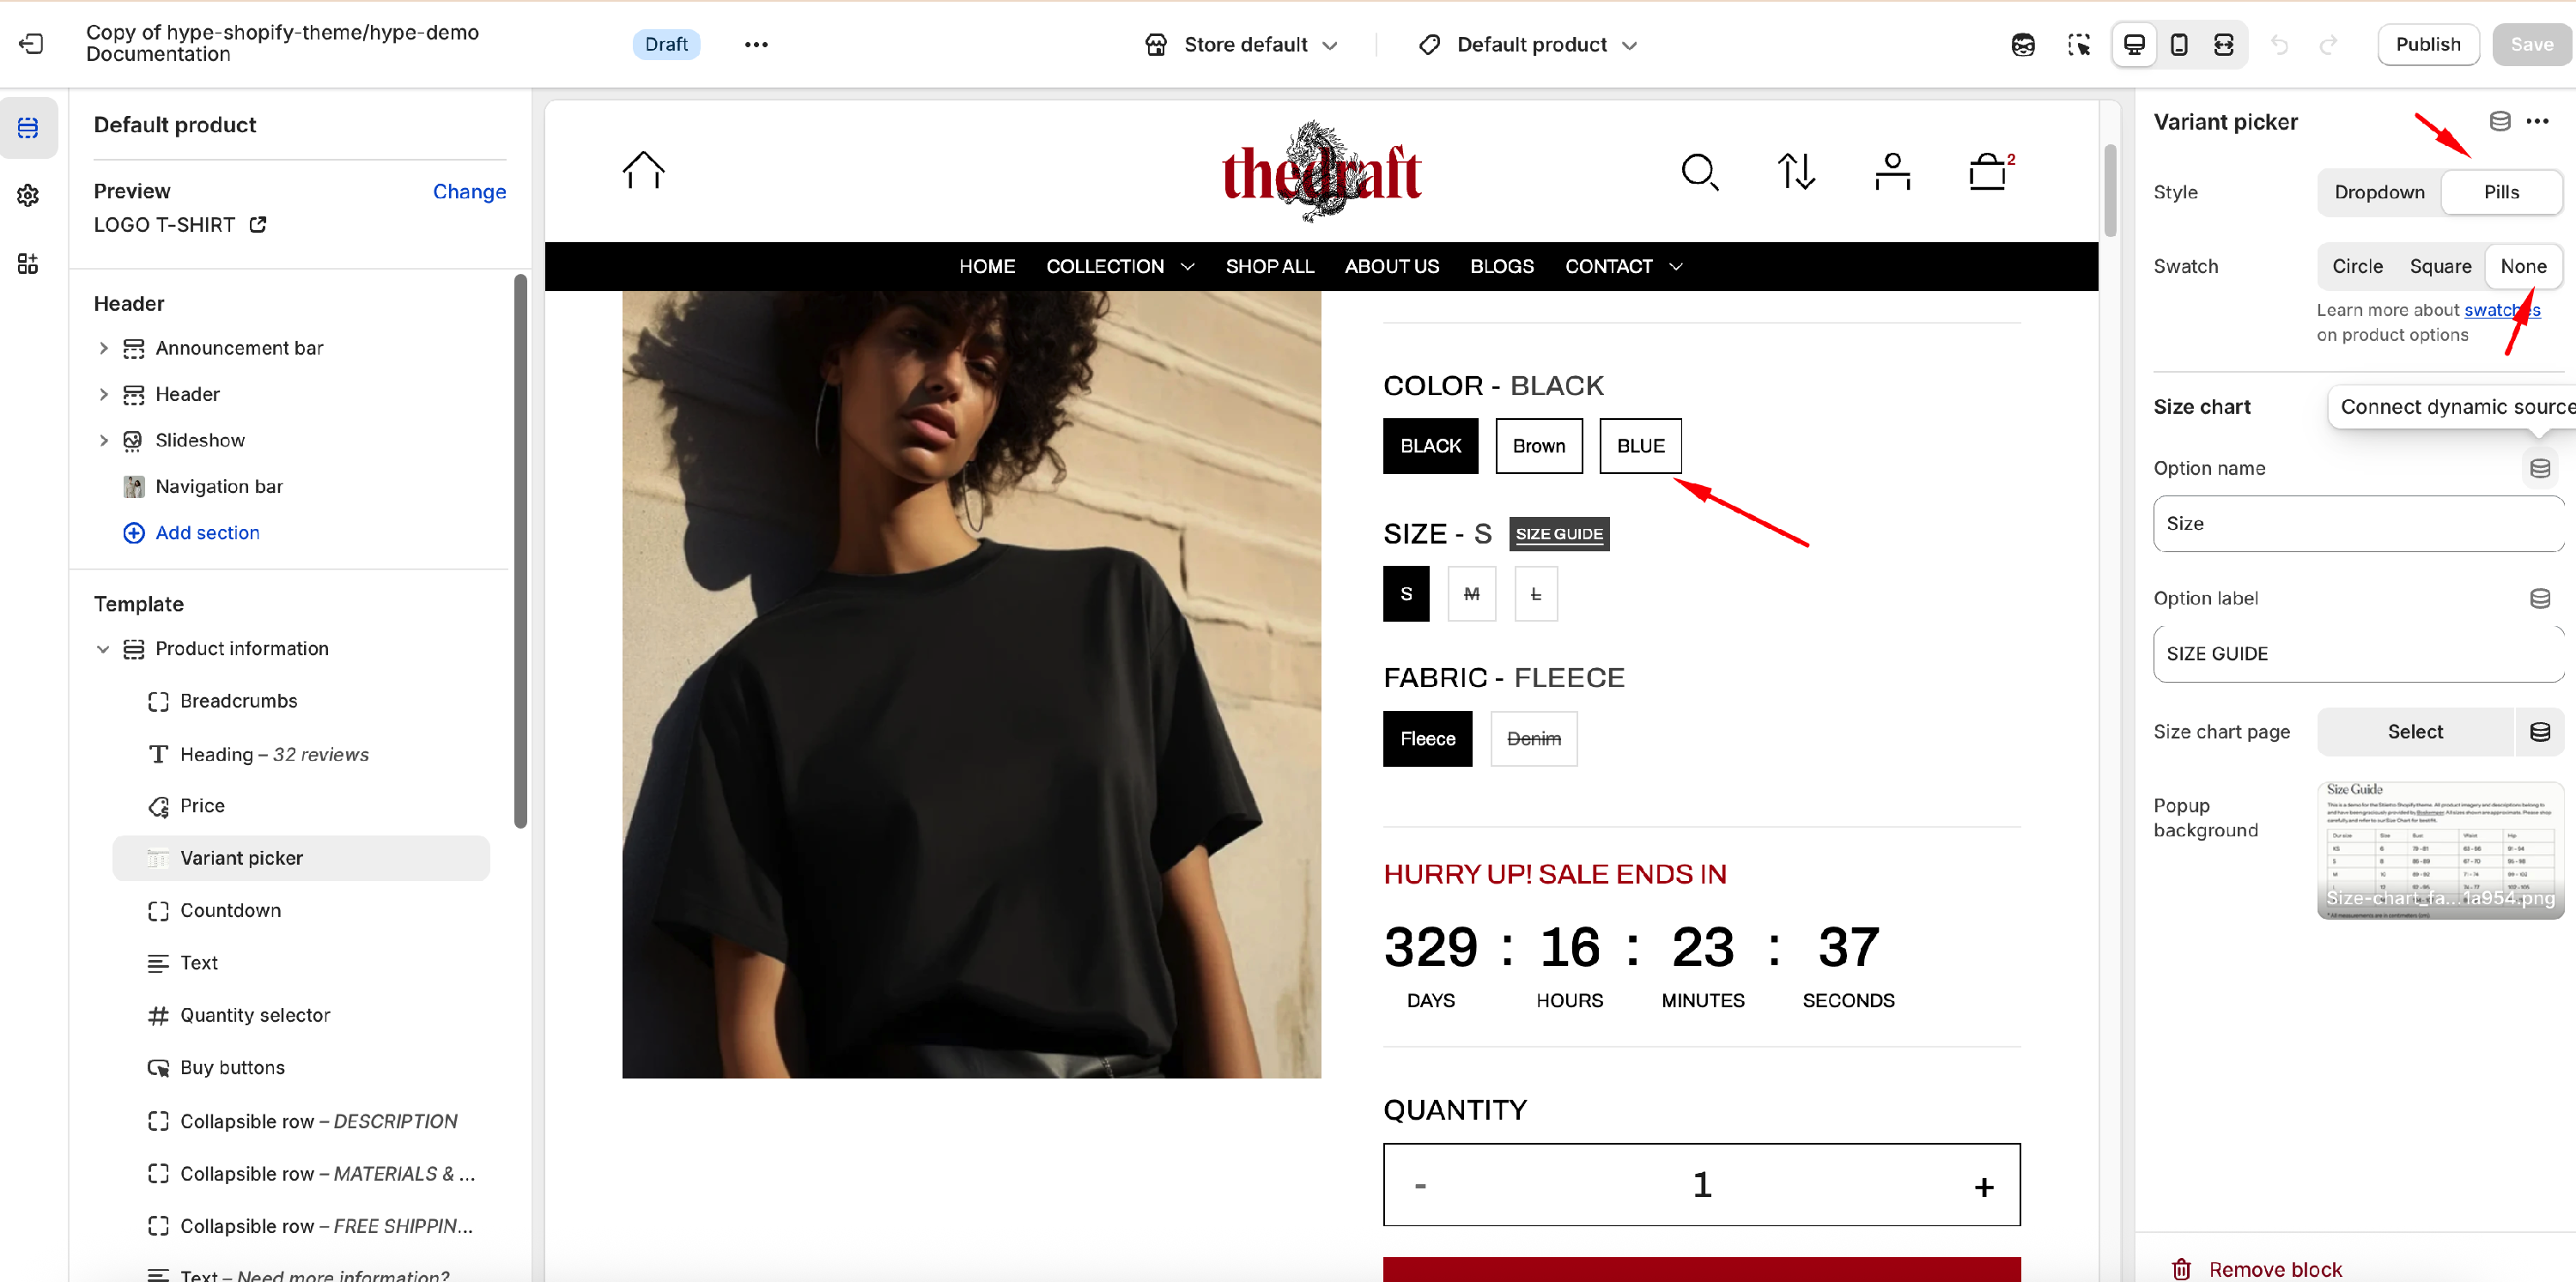The width and height of the screenshot is (2576, 1282).
Task: Open the Default product template dropdown
Action: pyautogui.click(x=1530, y=44)
